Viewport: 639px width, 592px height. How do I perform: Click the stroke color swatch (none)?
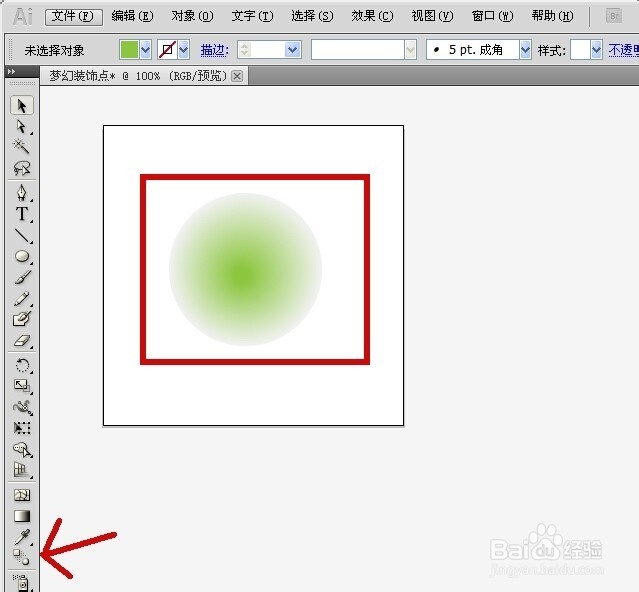pyautogui.click(x=167, y=50)
